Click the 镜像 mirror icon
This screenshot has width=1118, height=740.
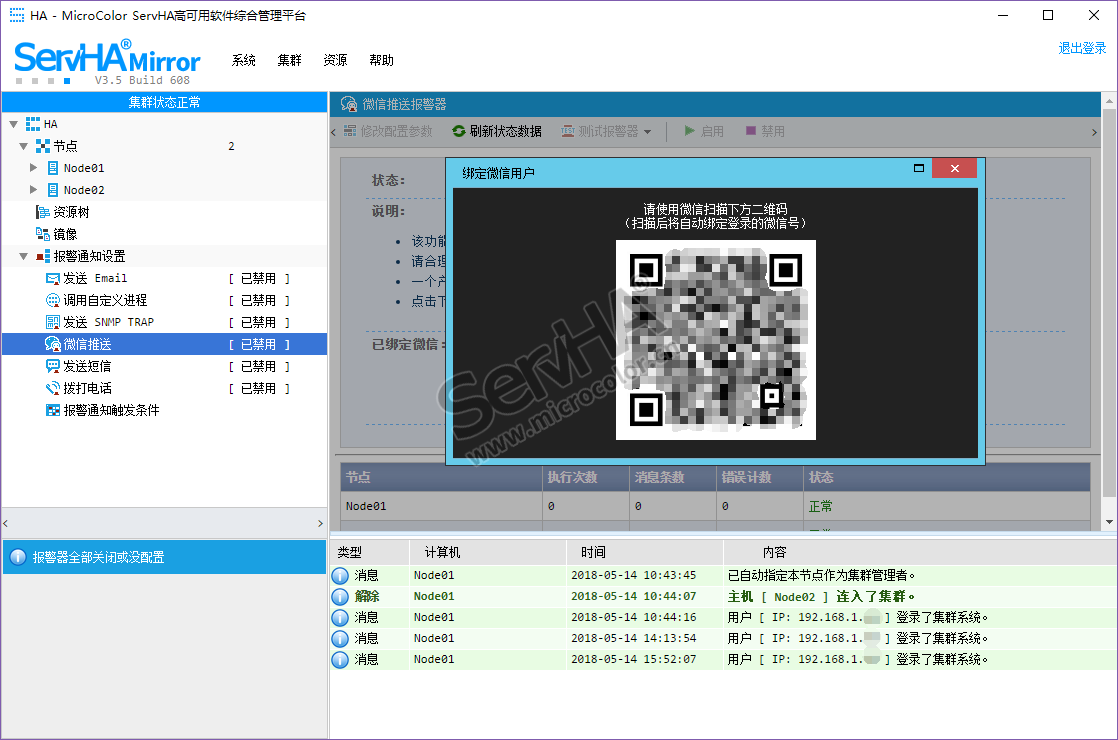[43, 234]
